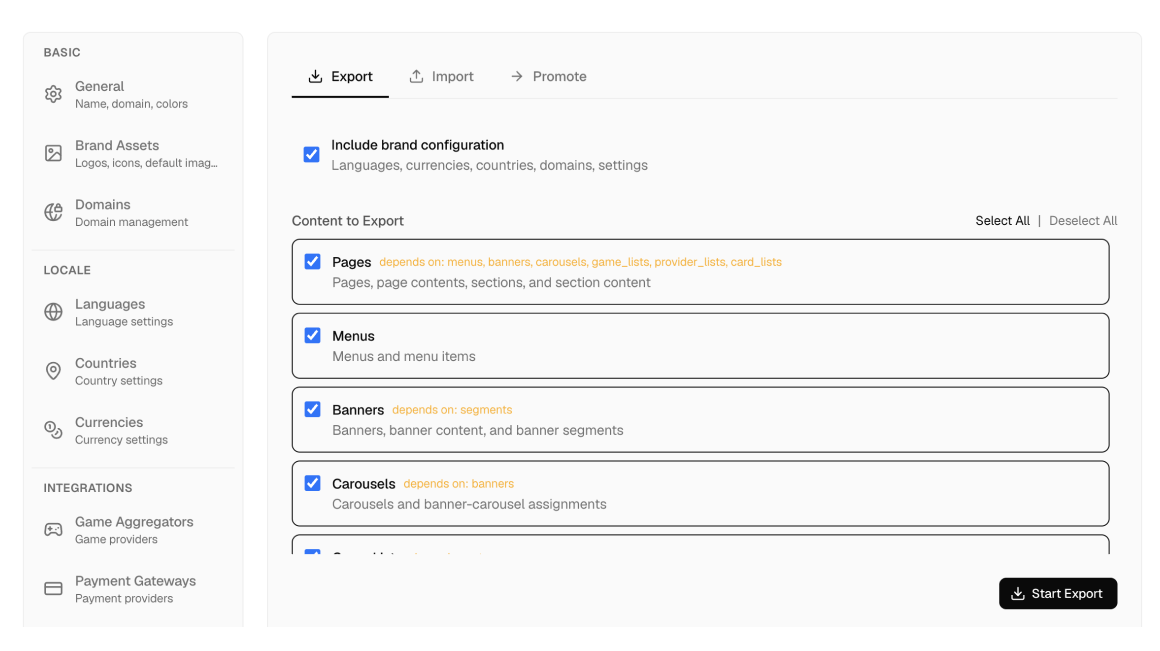This screenshot has height=651, width=1160.
Task: Click the Brand Assets image icon
Action: (53, 153)
